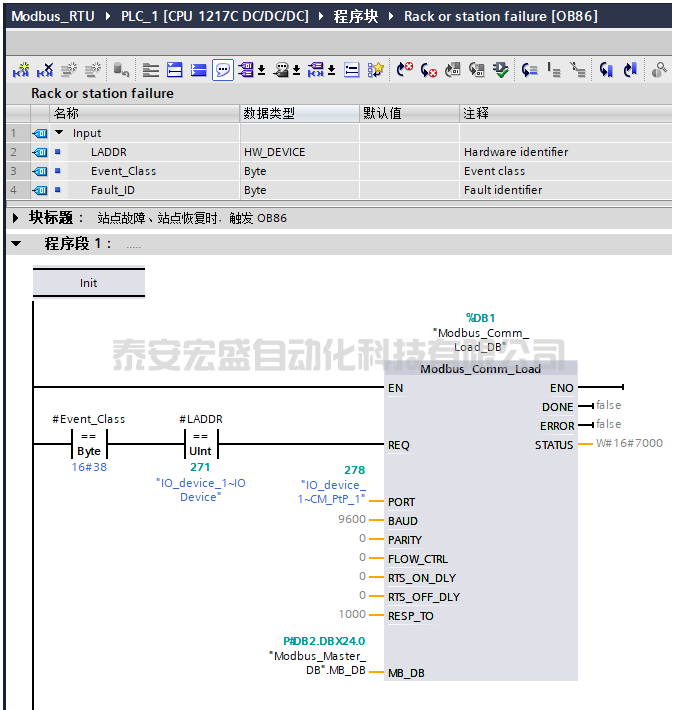Select the Modbus_Comm_Load instruction box title
Screen dimensions: 675x710
[x=480, y=369]
